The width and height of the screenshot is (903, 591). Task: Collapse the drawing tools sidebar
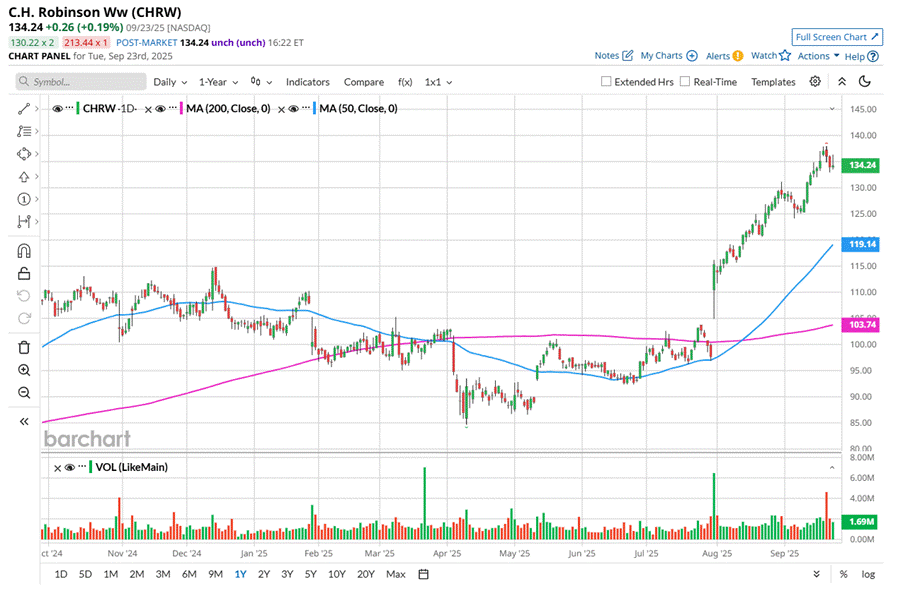(x=24, y=422)
